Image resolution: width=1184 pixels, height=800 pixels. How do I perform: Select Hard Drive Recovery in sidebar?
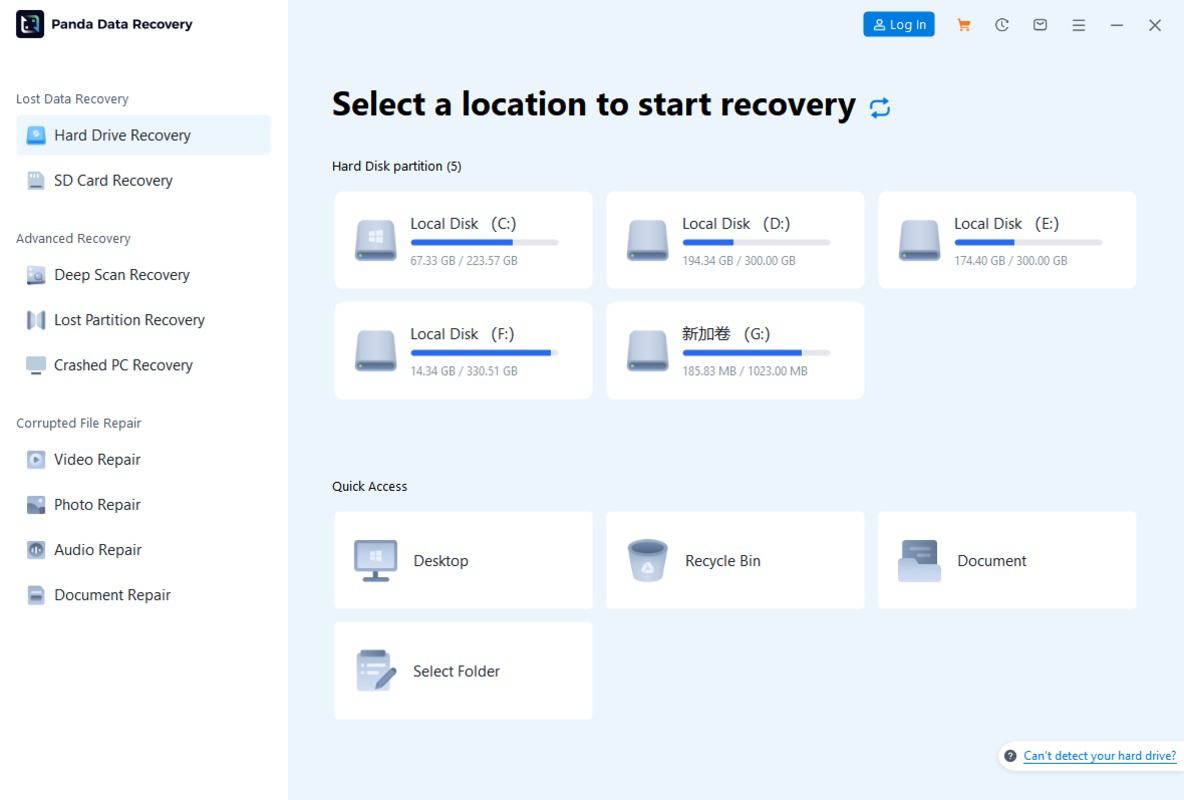click(143, 135)
